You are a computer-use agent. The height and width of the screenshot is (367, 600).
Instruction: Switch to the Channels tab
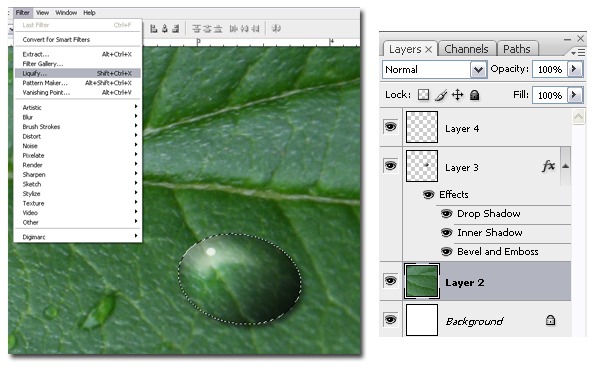pos(466,49)
